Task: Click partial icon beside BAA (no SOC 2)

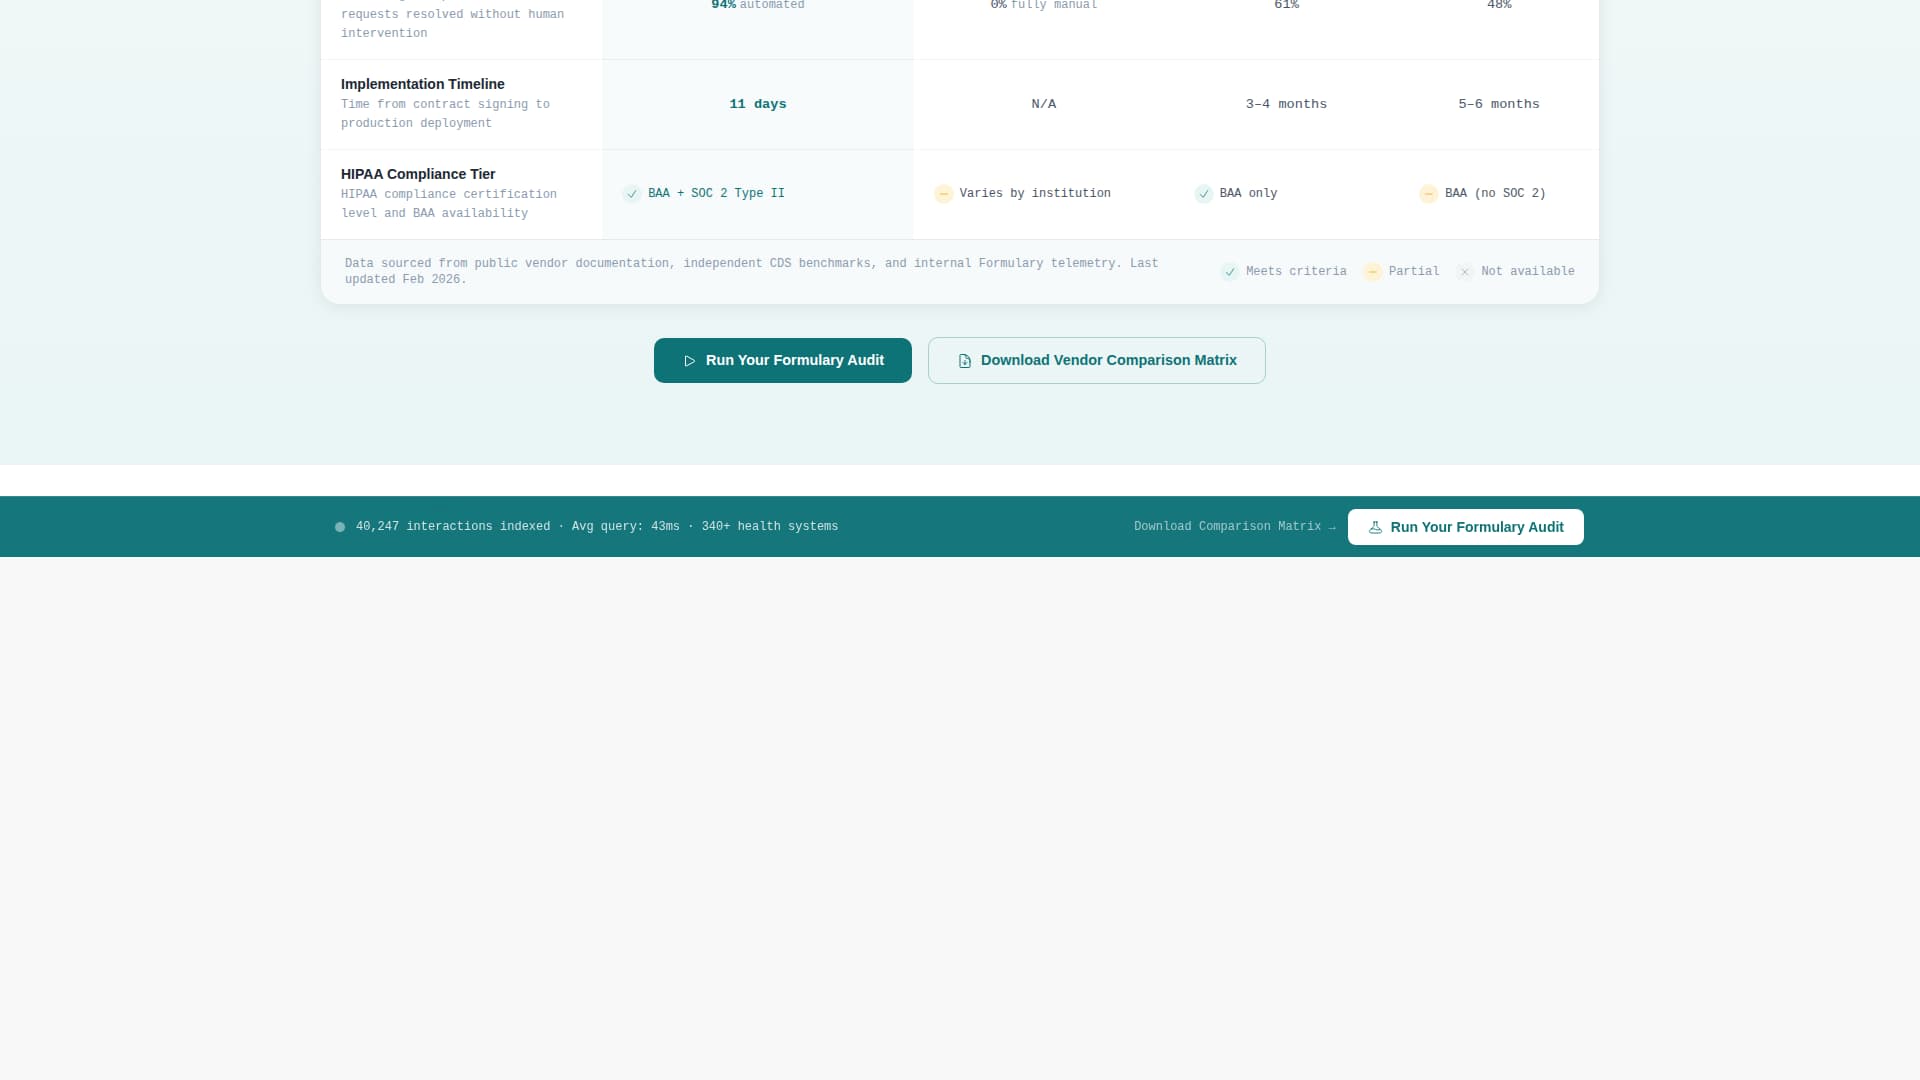Action: (x=1429, y=194)
